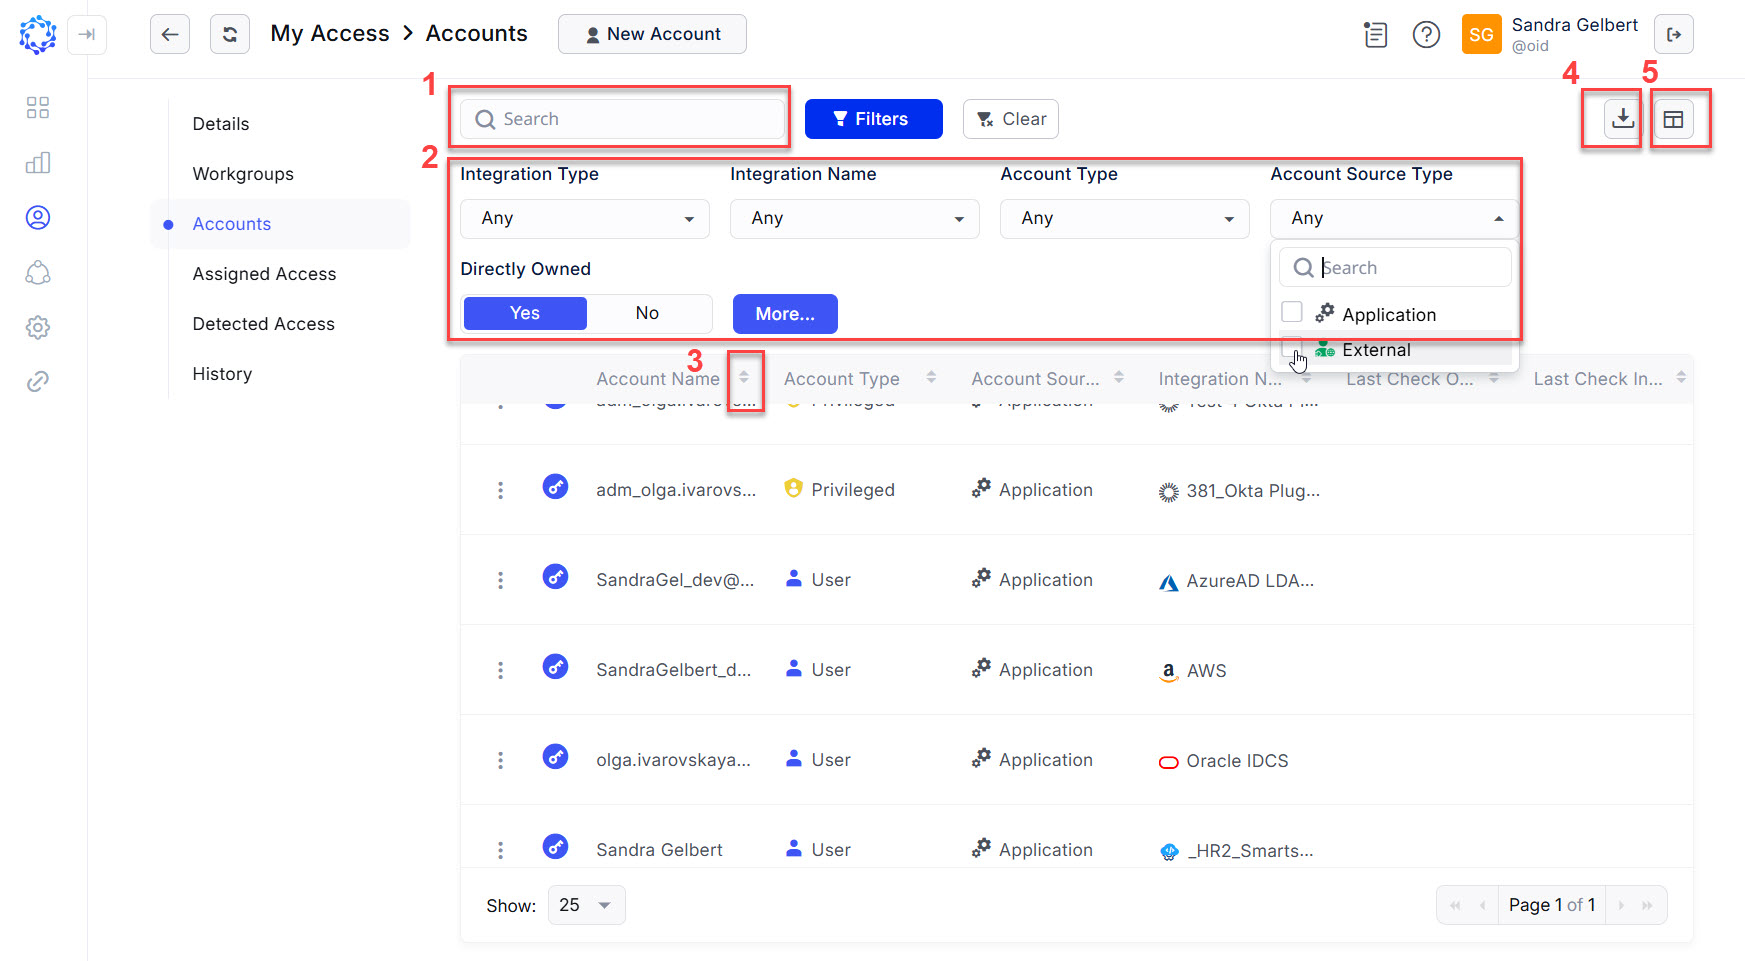Click the app logo icon
The height and width of the screenshot is (961, 1745).
coord(38,34)
